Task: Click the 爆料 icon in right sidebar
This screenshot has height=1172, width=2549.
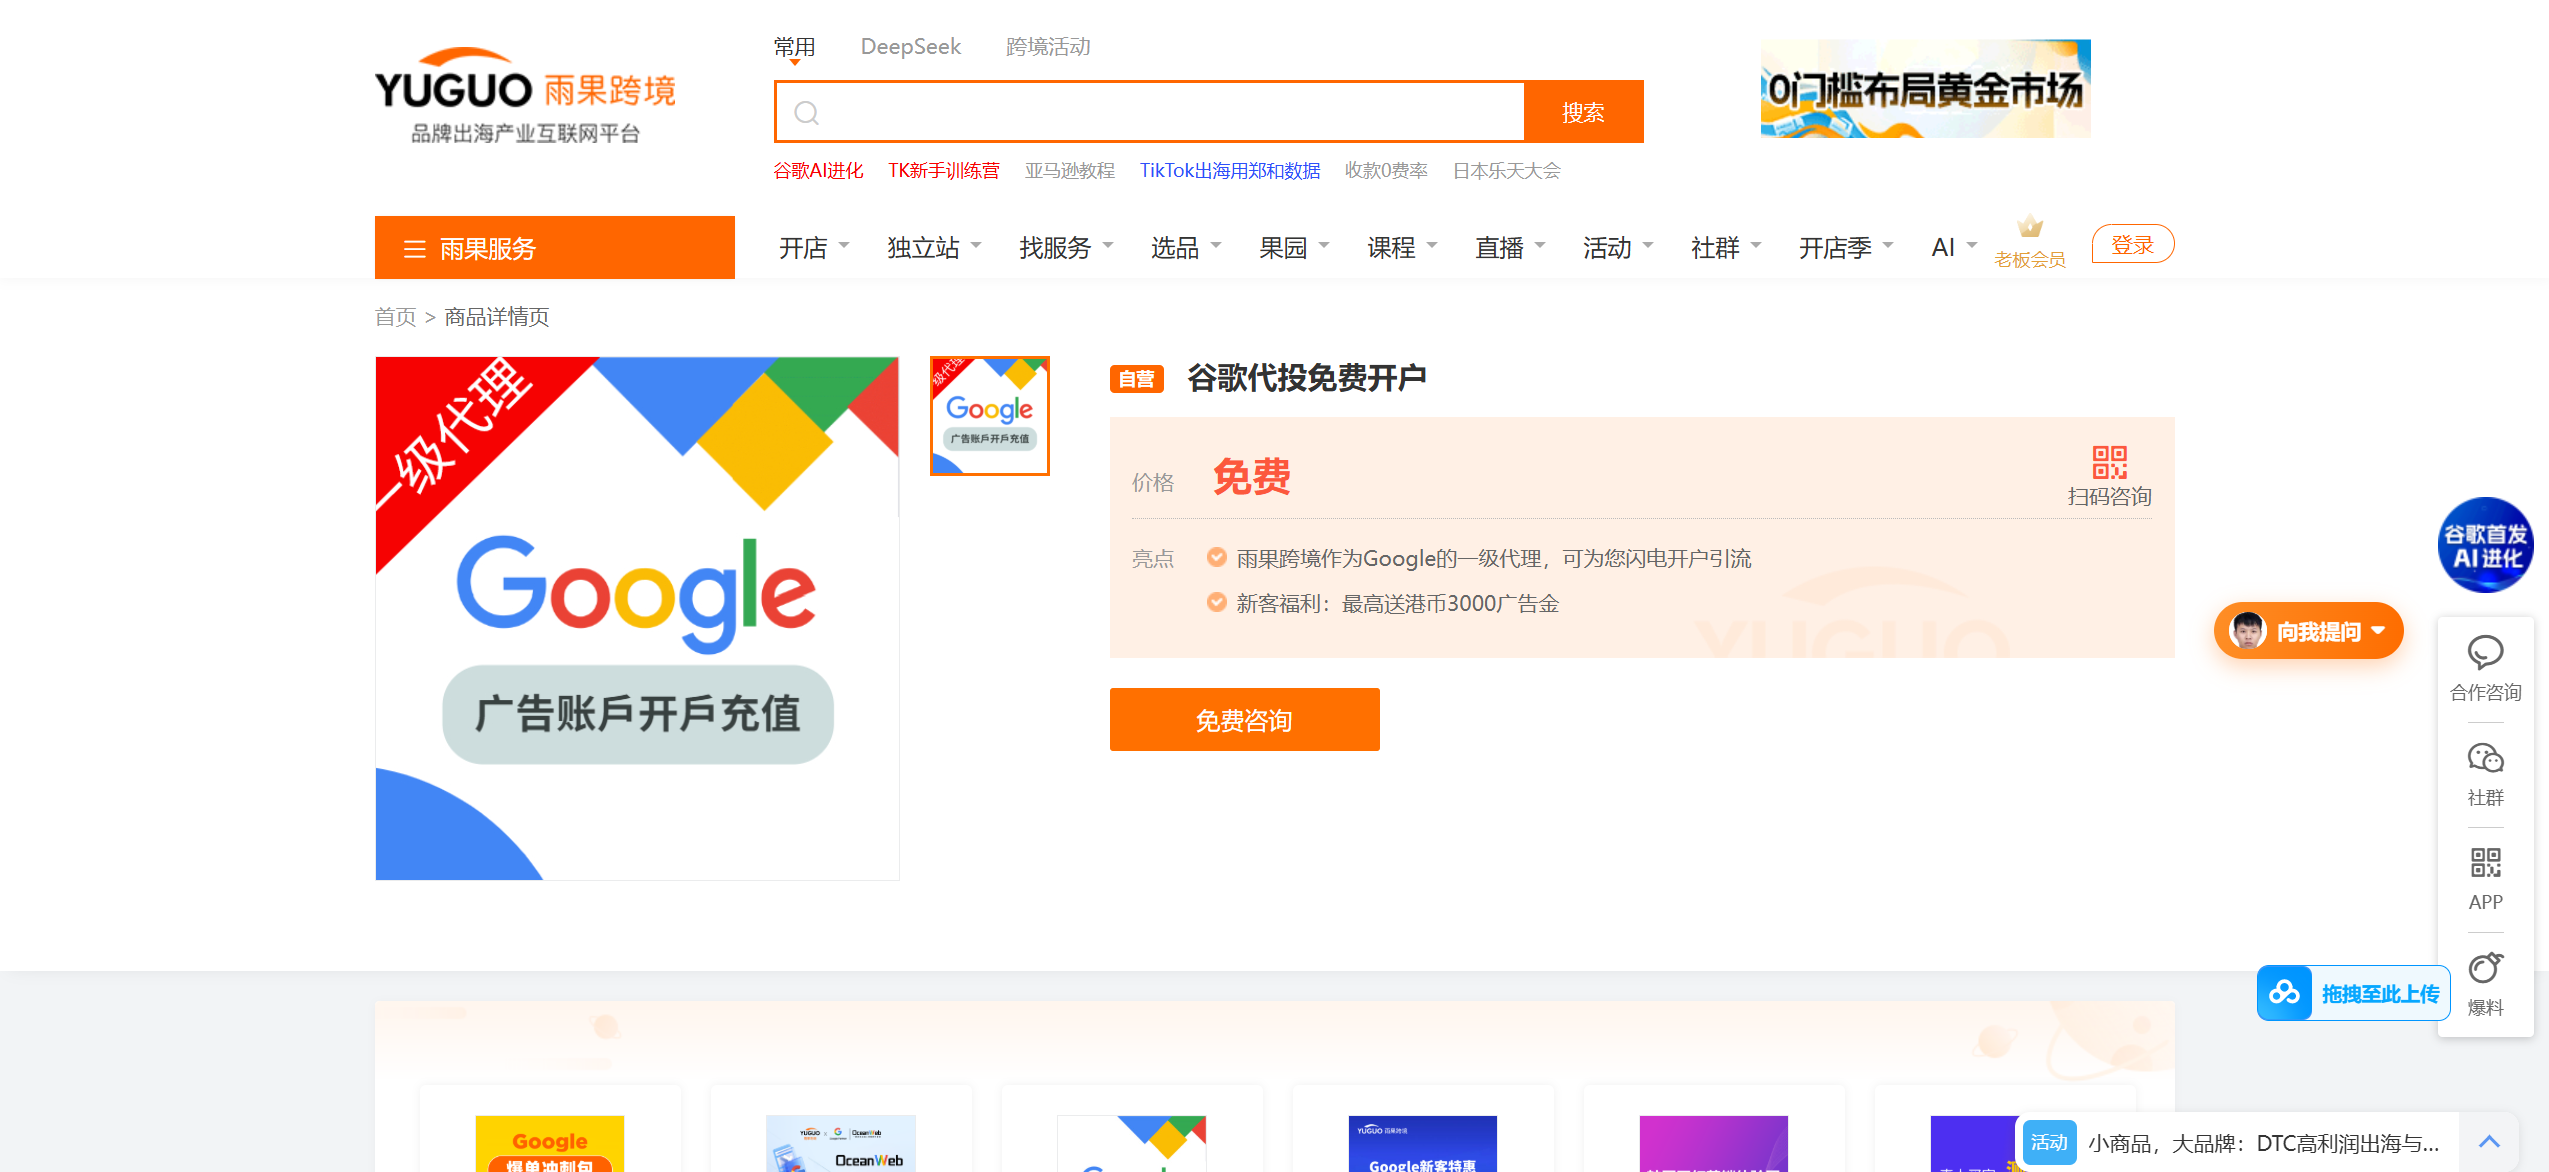Action: pos(2485,968)
